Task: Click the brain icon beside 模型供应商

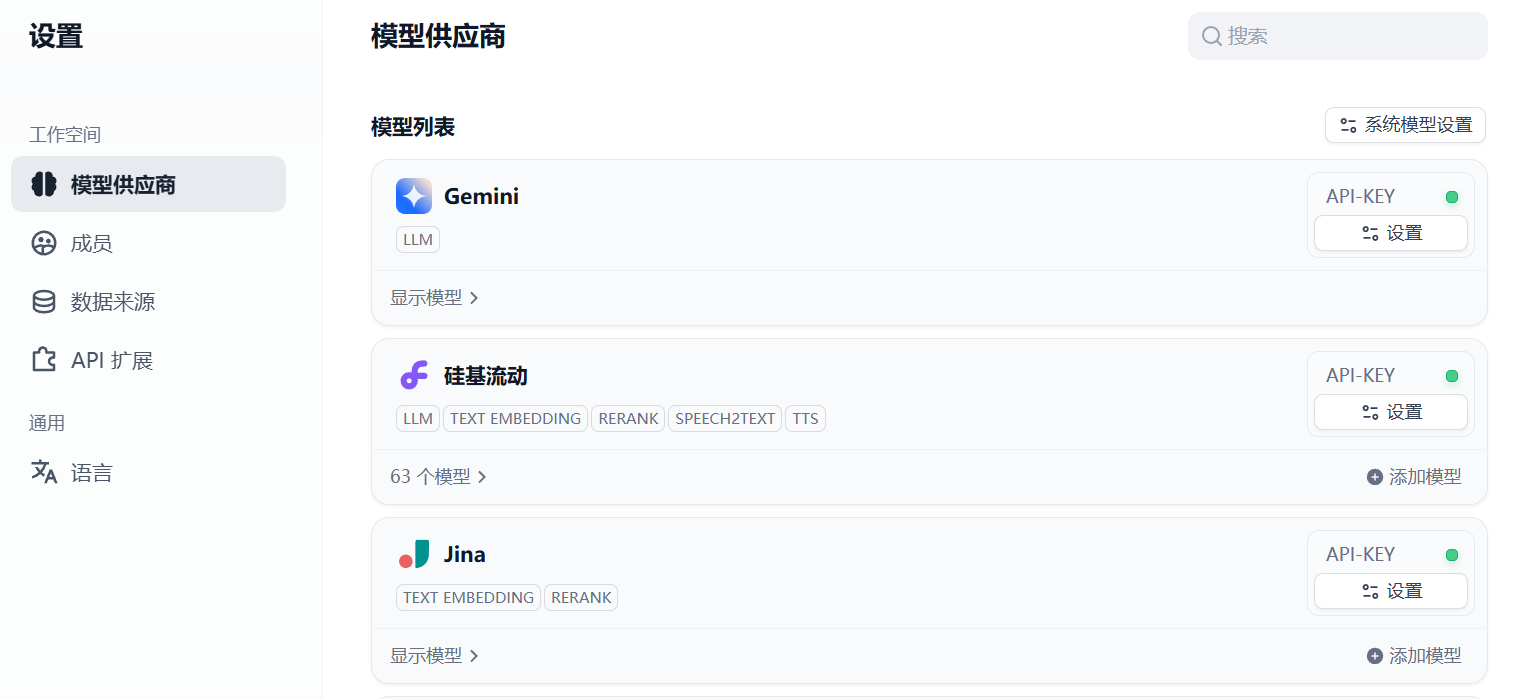Action: click(x=44, y=185)
